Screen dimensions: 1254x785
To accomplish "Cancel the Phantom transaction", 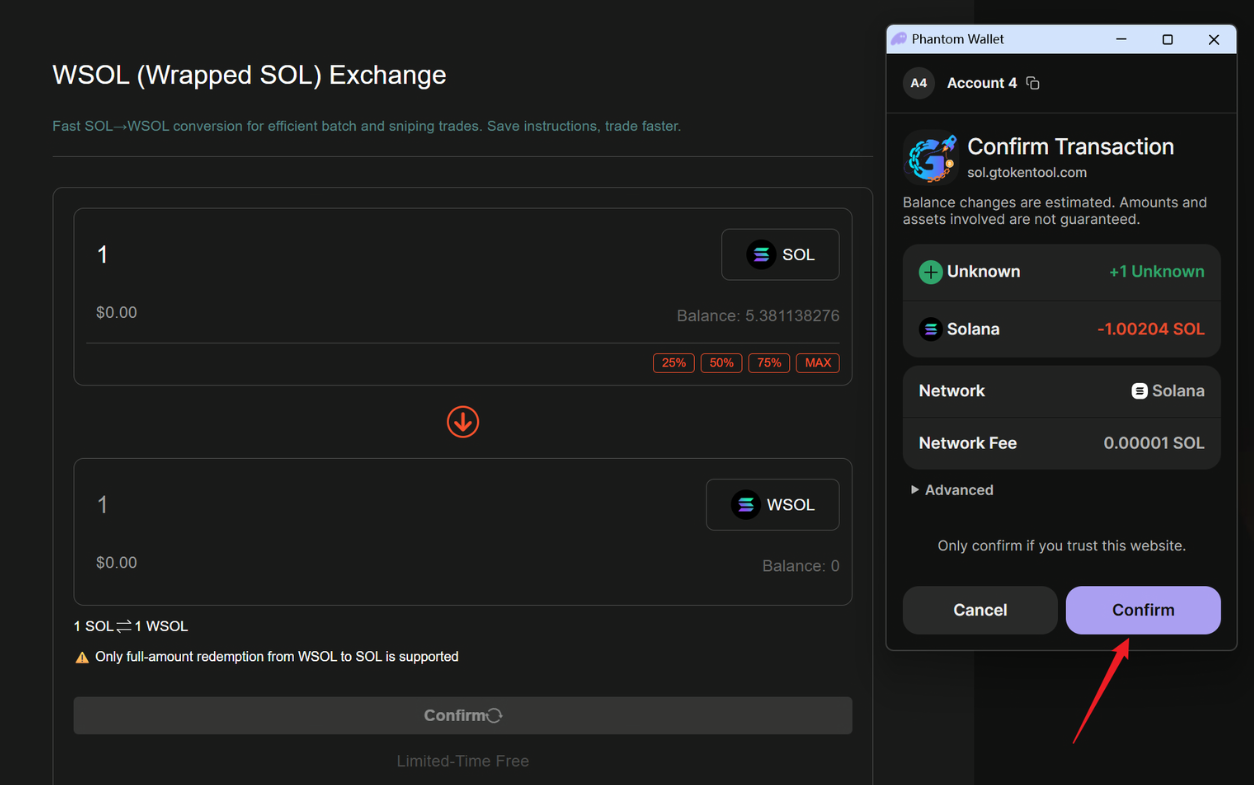I will pos(979,610).
